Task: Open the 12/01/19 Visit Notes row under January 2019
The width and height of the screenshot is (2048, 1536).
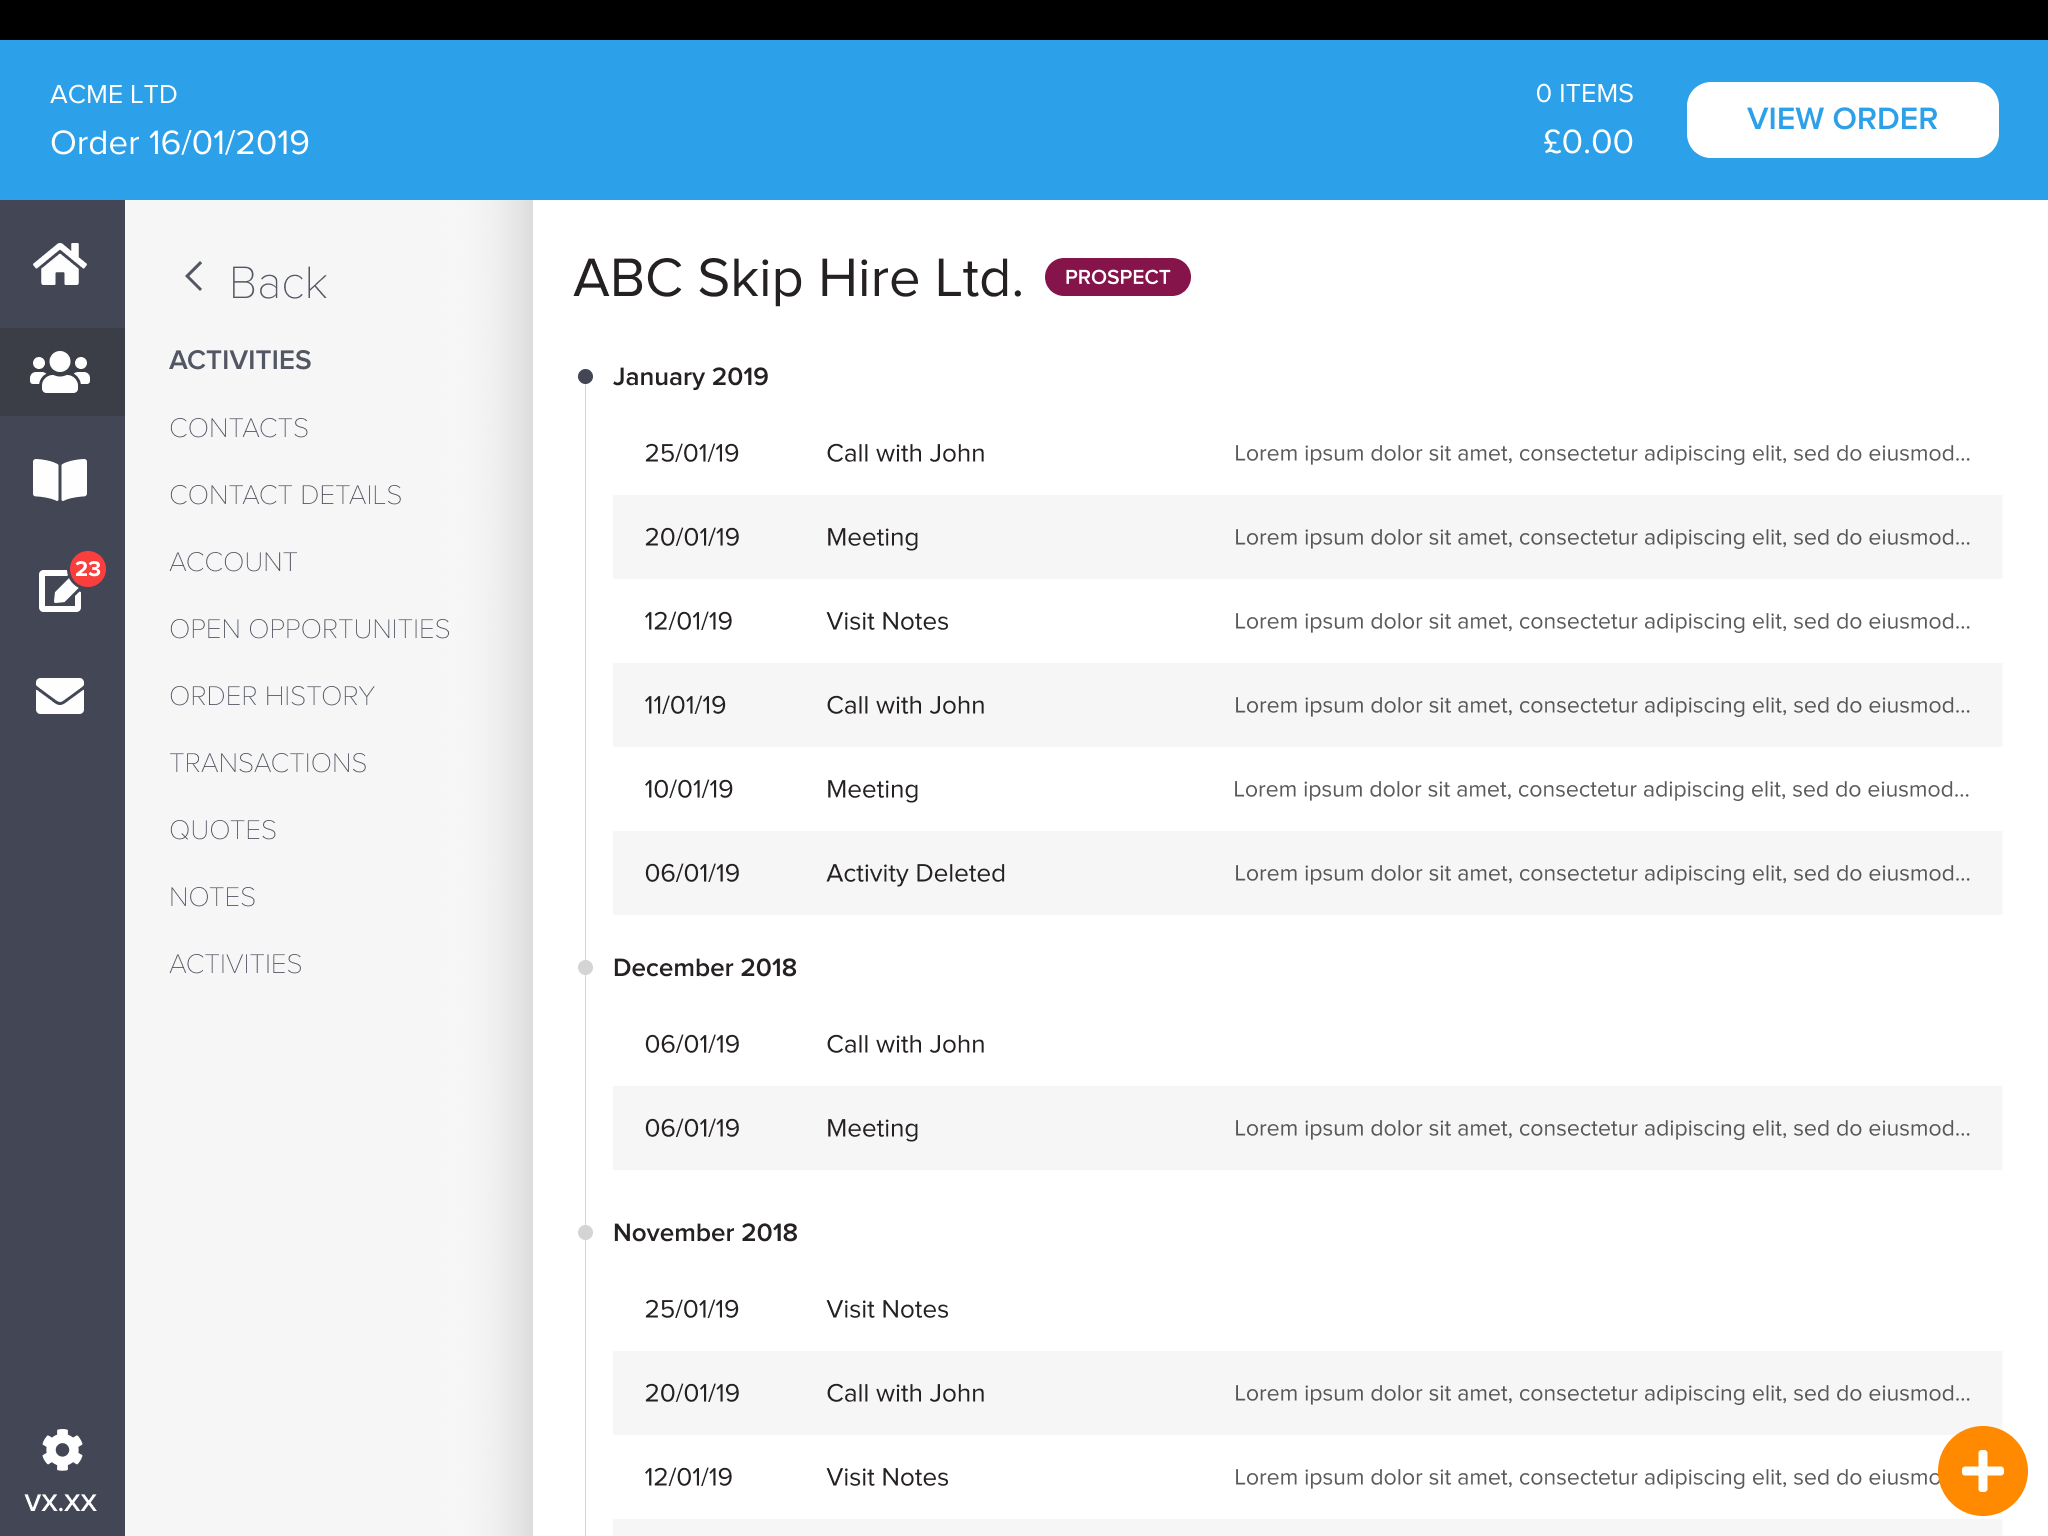Action: coord(1307,621)
